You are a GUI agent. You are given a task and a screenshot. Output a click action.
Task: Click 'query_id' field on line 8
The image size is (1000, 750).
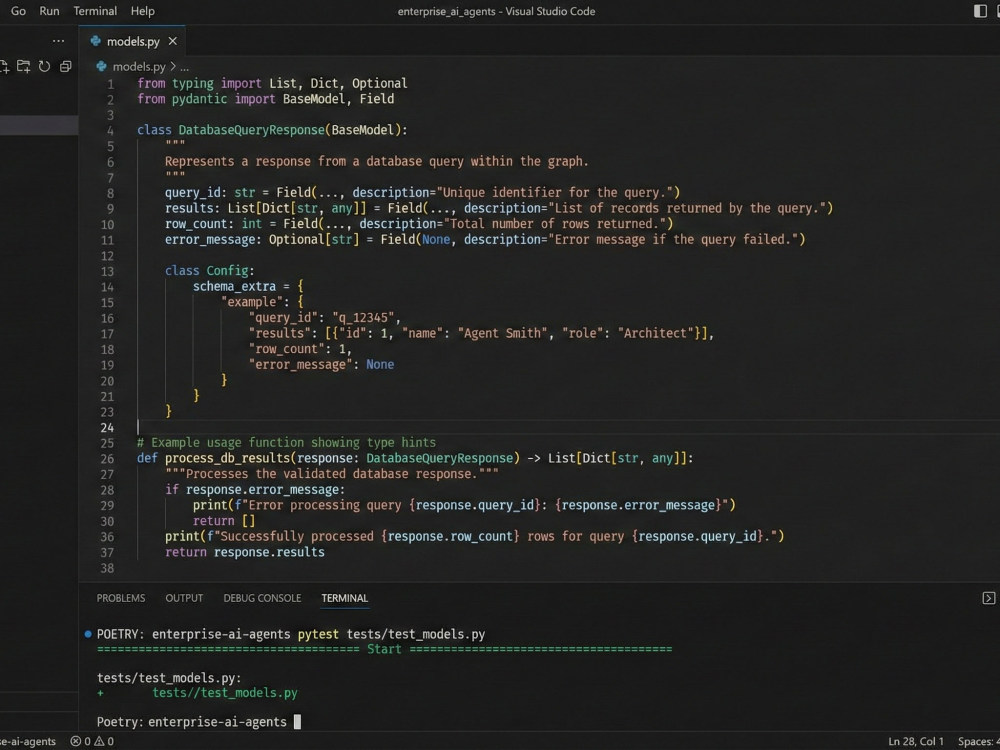pyautogui.click(x=193, y=193)
